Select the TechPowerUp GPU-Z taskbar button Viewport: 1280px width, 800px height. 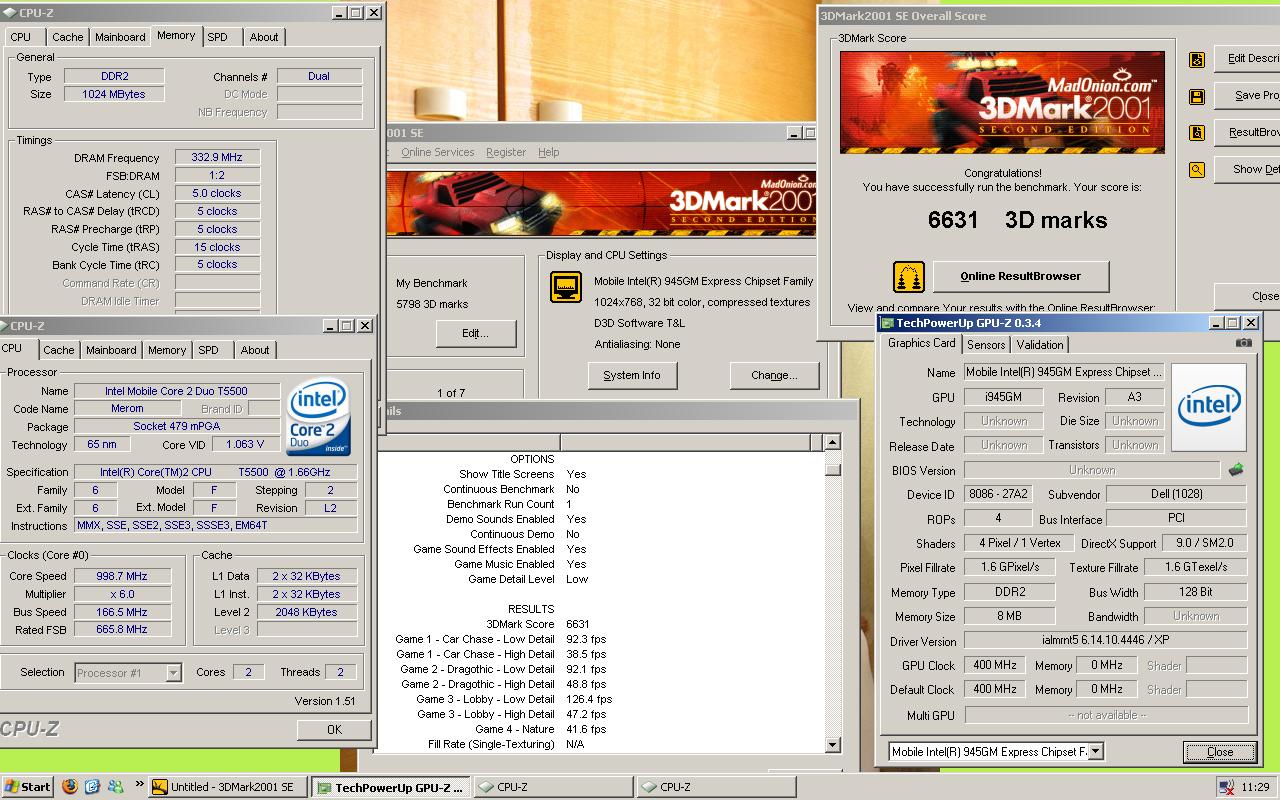(391, 787)
